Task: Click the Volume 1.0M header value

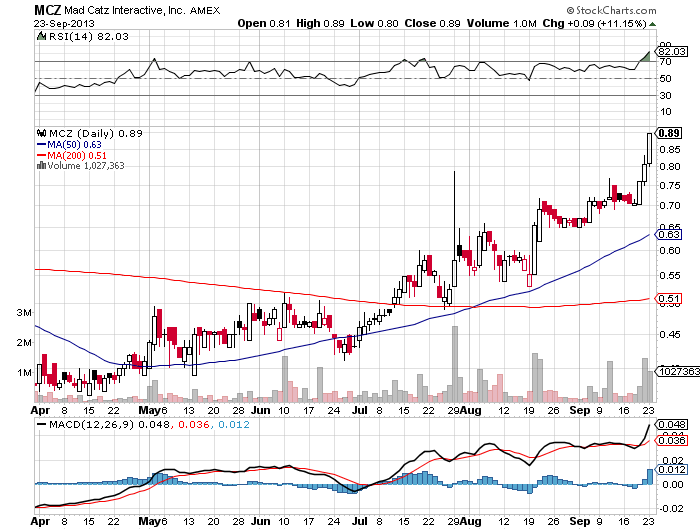Action: pyautogui.click(x=501, y=23)
